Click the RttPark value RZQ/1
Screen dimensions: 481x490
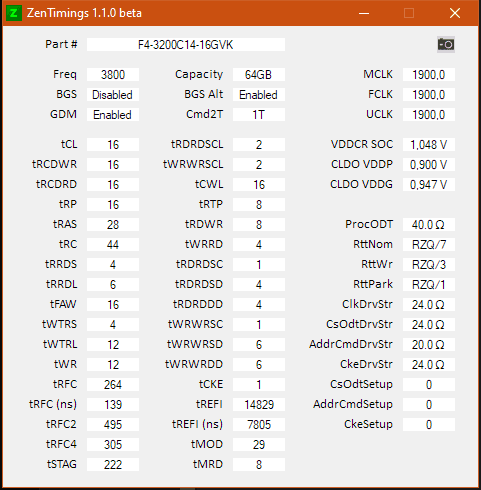(x=429, y=284)
